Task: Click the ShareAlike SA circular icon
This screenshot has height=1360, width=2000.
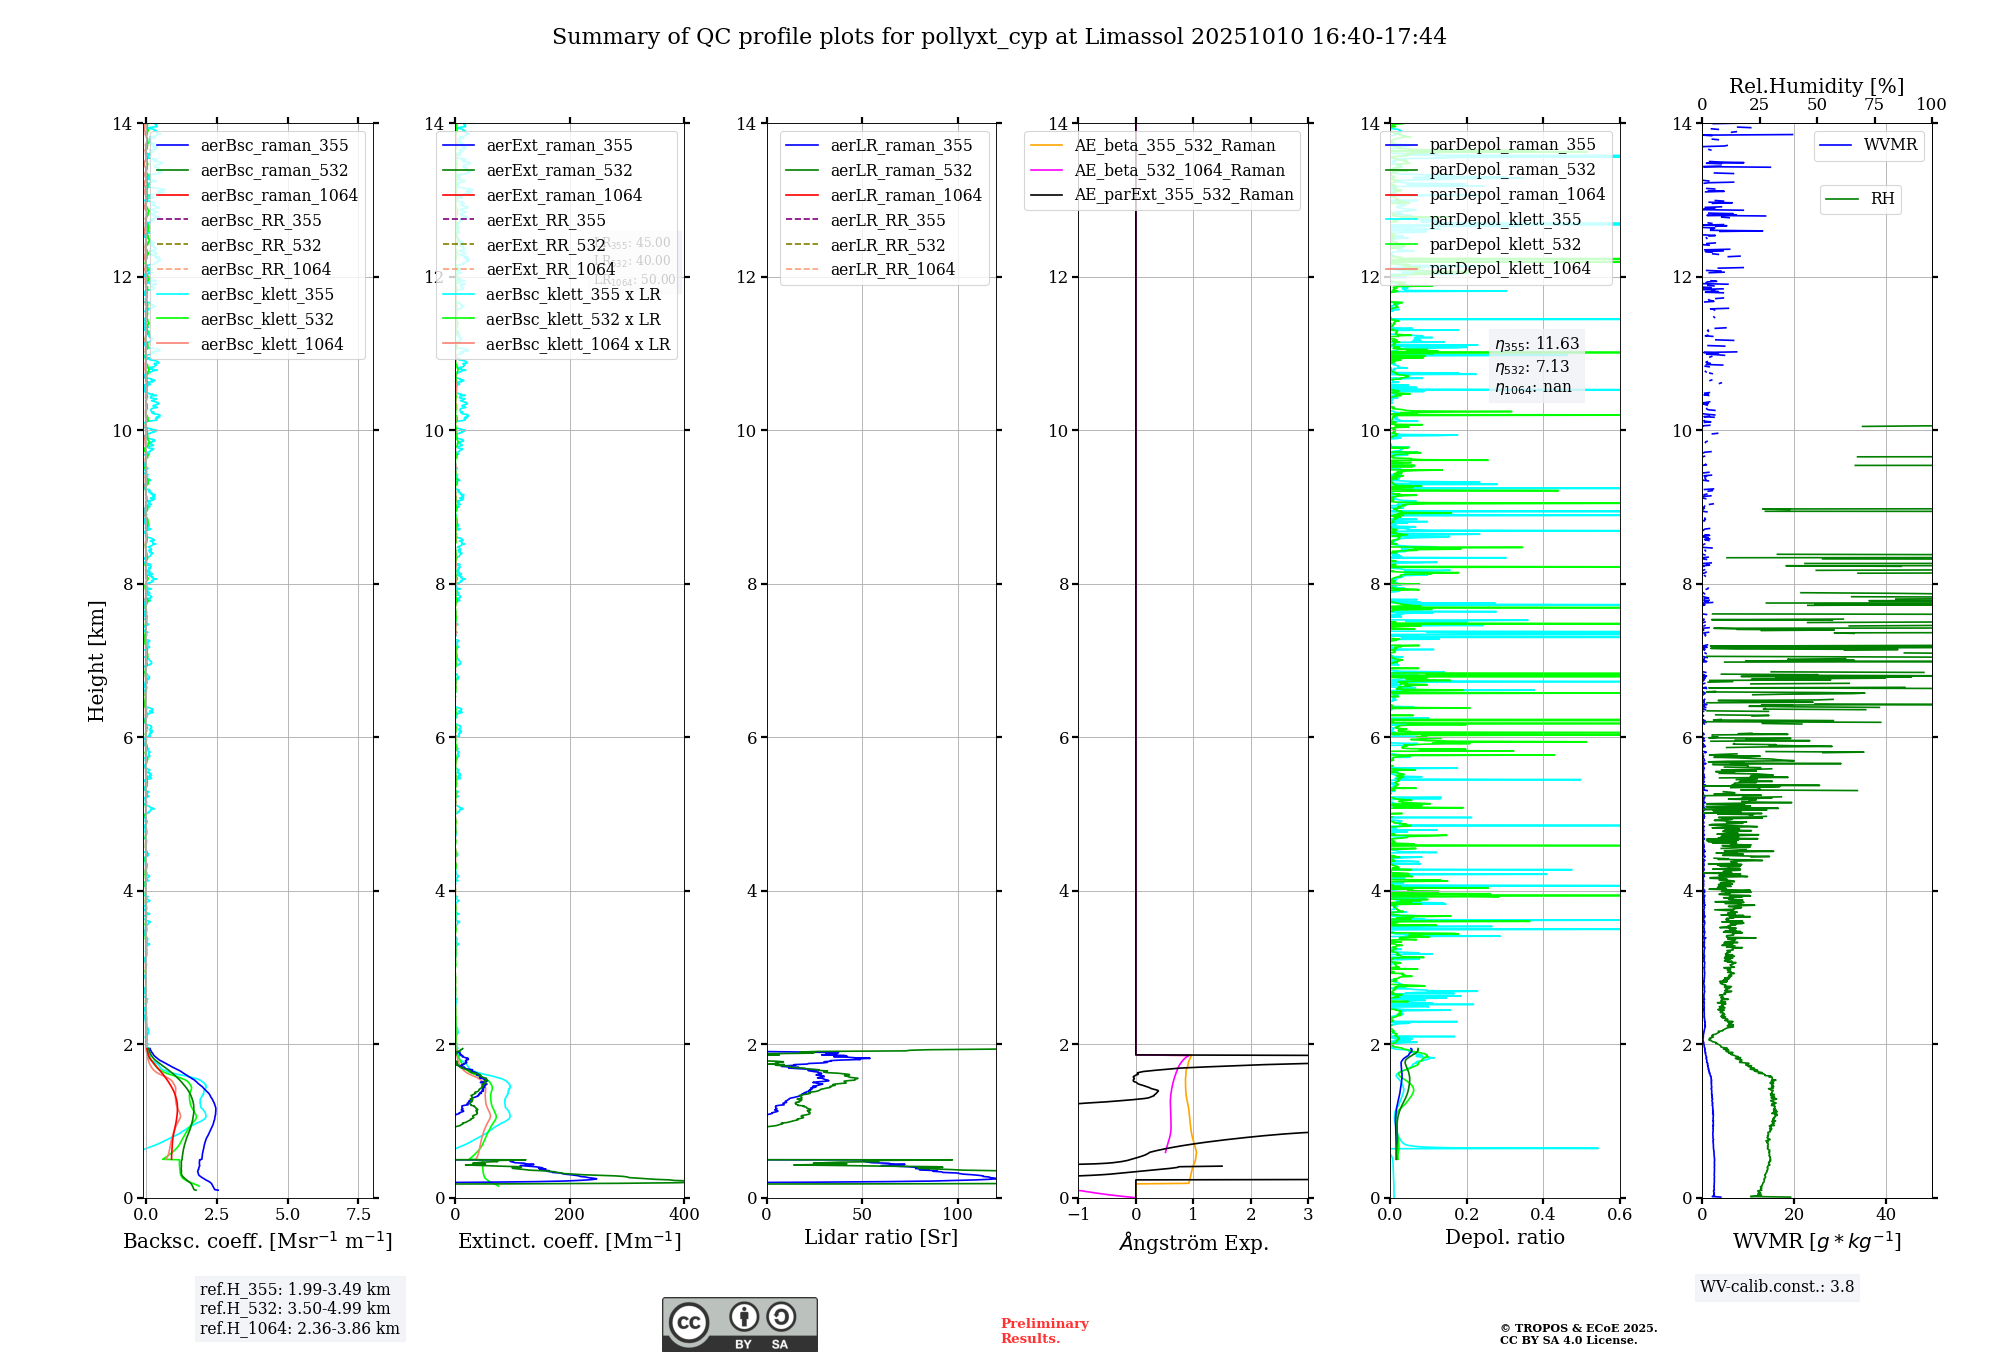Action: tap(781, 1317)
